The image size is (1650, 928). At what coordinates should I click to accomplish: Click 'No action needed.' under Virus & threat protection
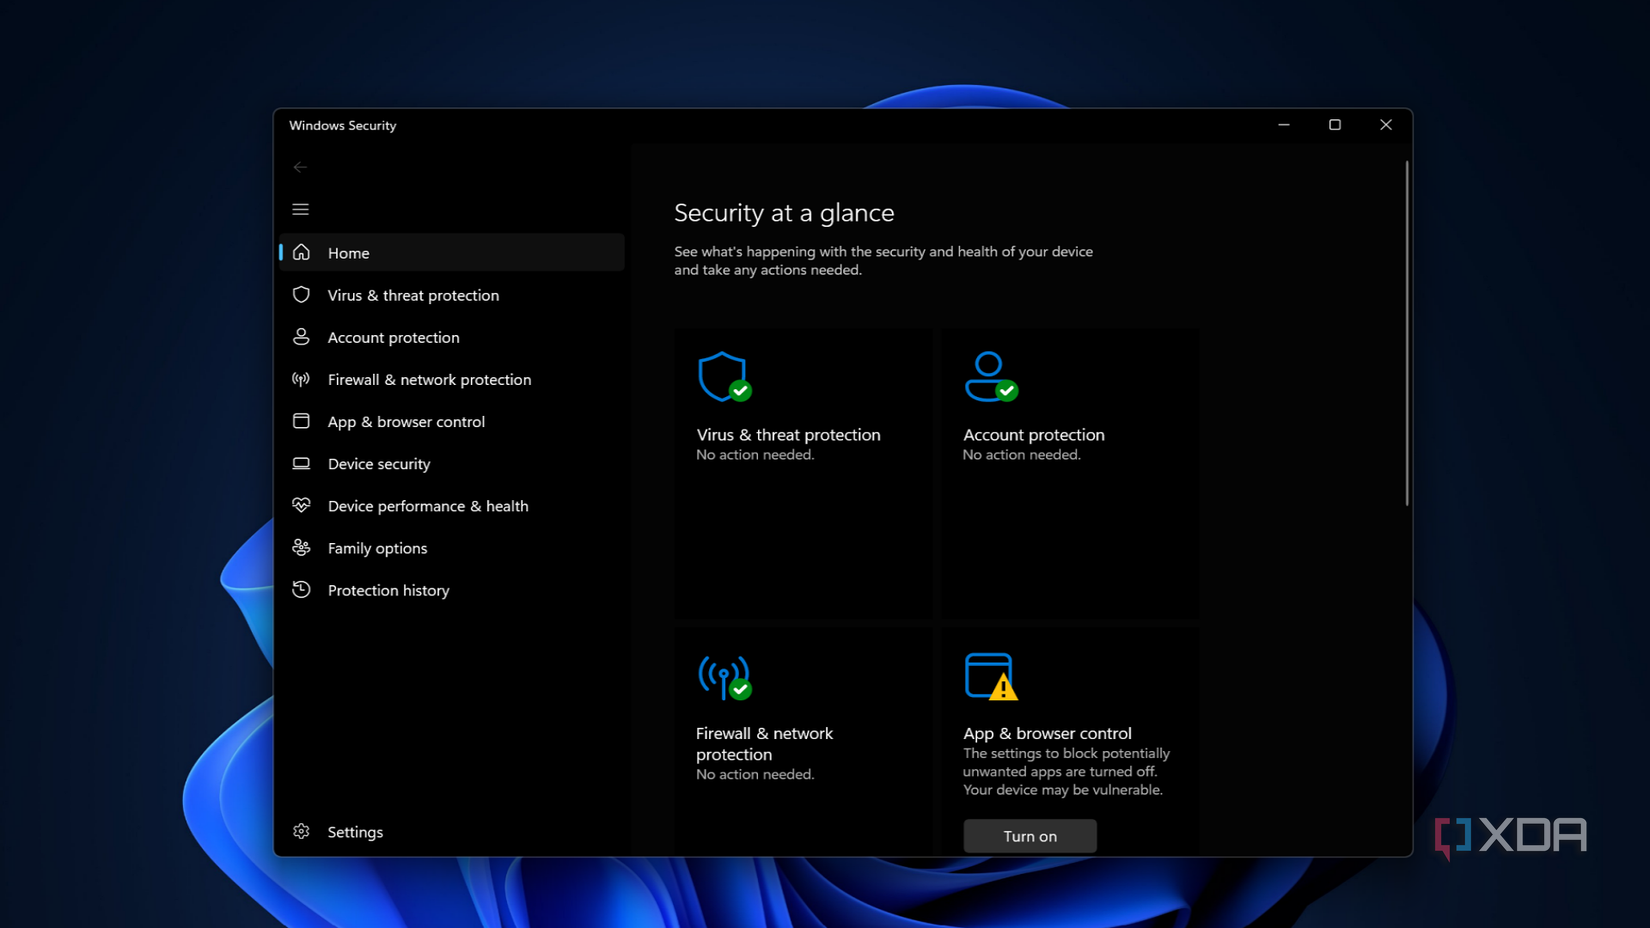coord(755,454)
